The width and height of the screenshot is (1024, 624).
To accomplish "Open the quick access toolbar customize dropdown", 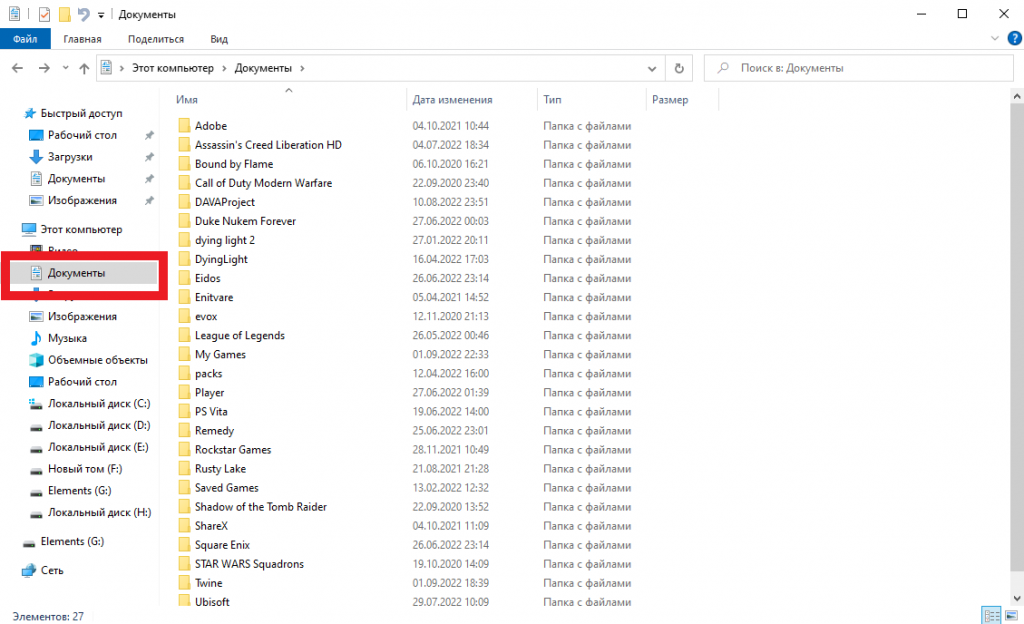I will coord(101,14).
